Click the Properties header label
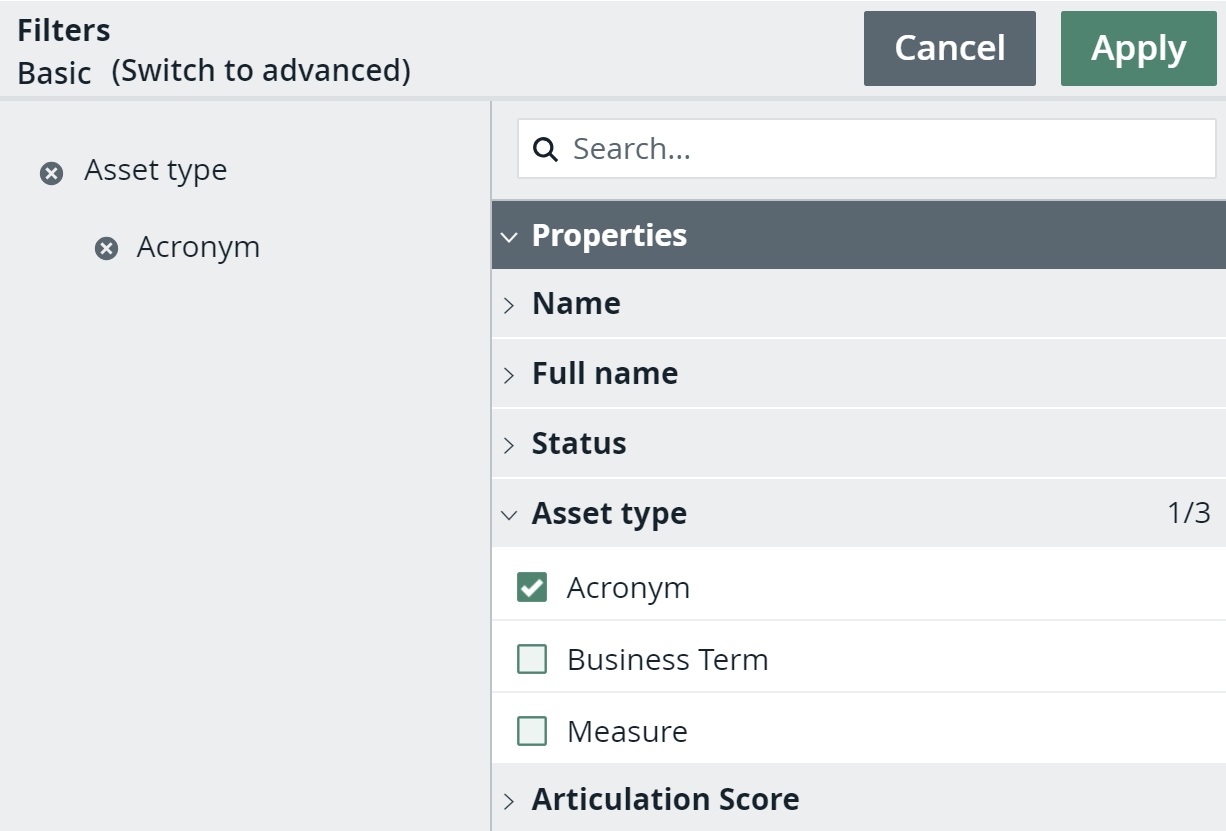1226x831 pixels. click(609, 236)
